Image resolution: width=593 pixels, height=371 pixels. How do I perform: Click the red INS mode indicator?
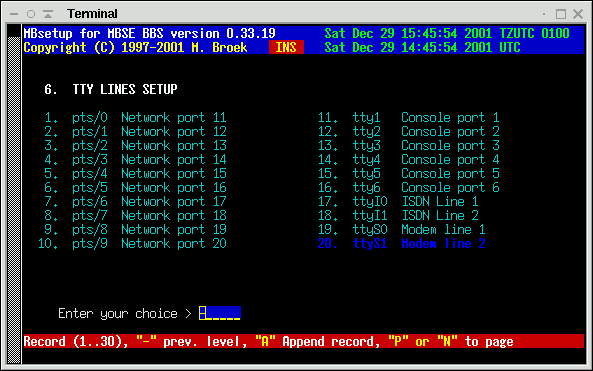(x=286, y=47)
